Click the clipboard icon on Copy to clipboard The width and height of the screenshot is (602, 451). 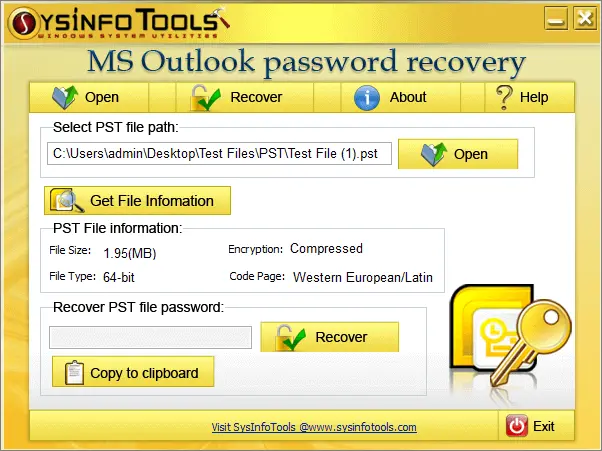(x=74, y=372)
